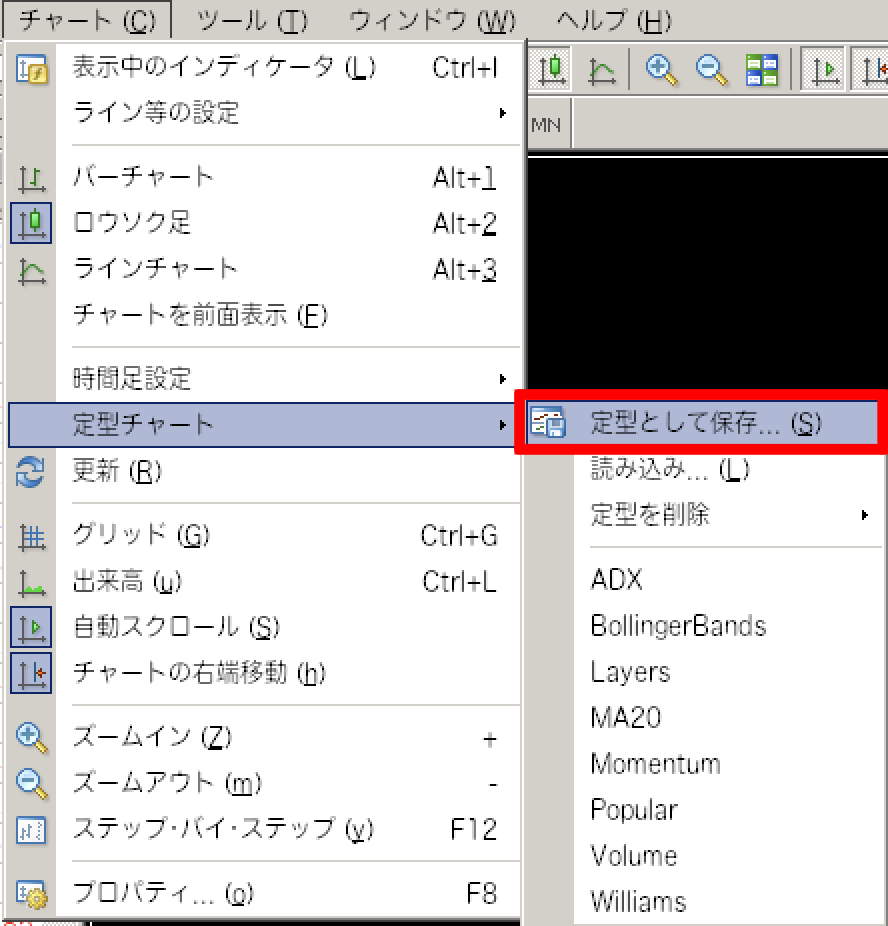Click the line chart icon in the toolbar
Image resolution: width=888 pixels, height=926 pixels.
pyautogui.click(x=603, y=69)
